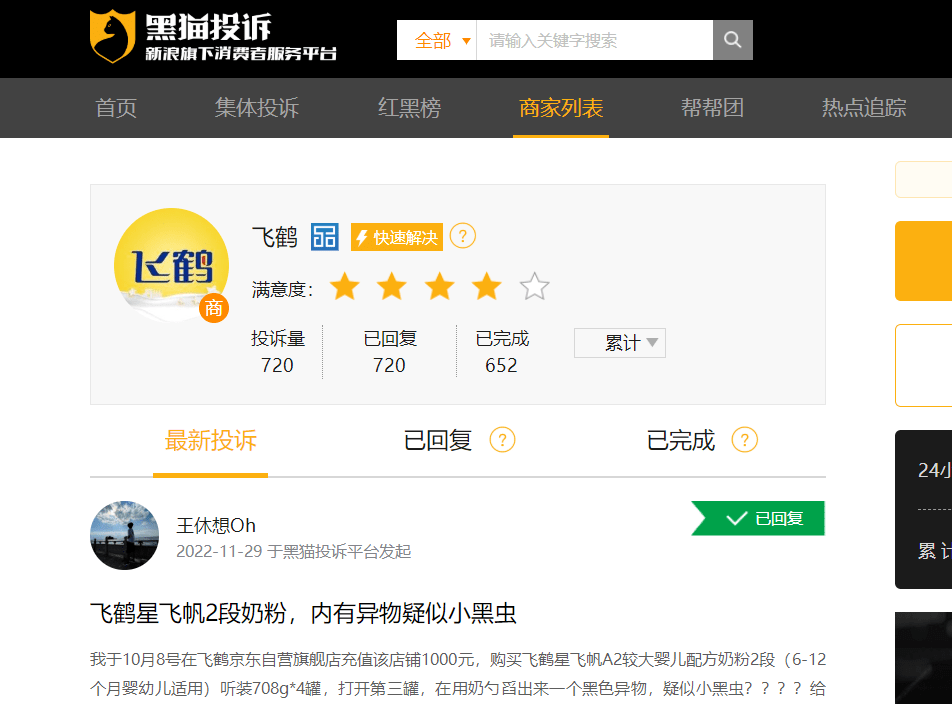Screen dimensions: 952x704
Task: Open the 首页 navigation item
Action: tap(116, 108)
